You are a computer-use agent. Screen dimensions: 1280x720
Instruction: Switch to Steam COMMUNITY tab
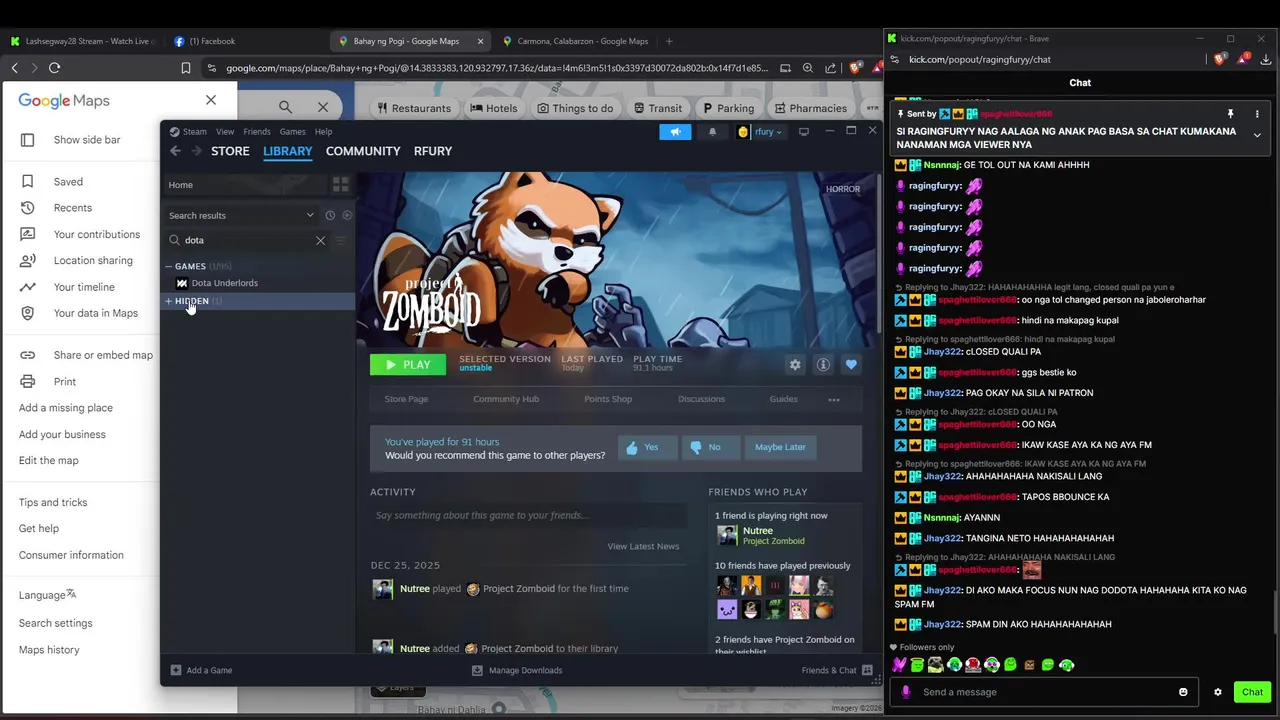click(363, 151)
